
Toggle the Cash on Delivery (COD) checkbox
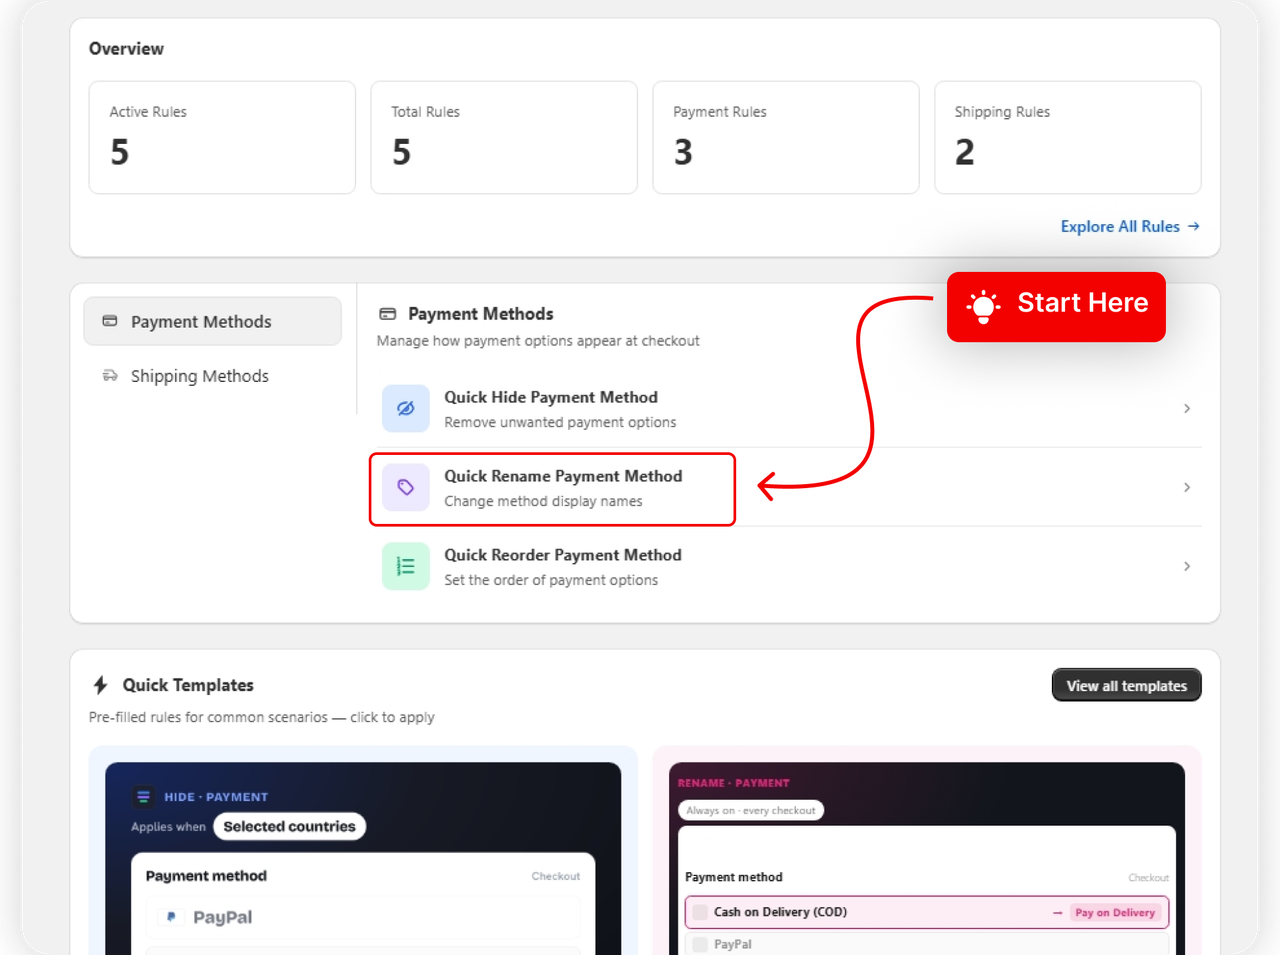pos(700,912)
